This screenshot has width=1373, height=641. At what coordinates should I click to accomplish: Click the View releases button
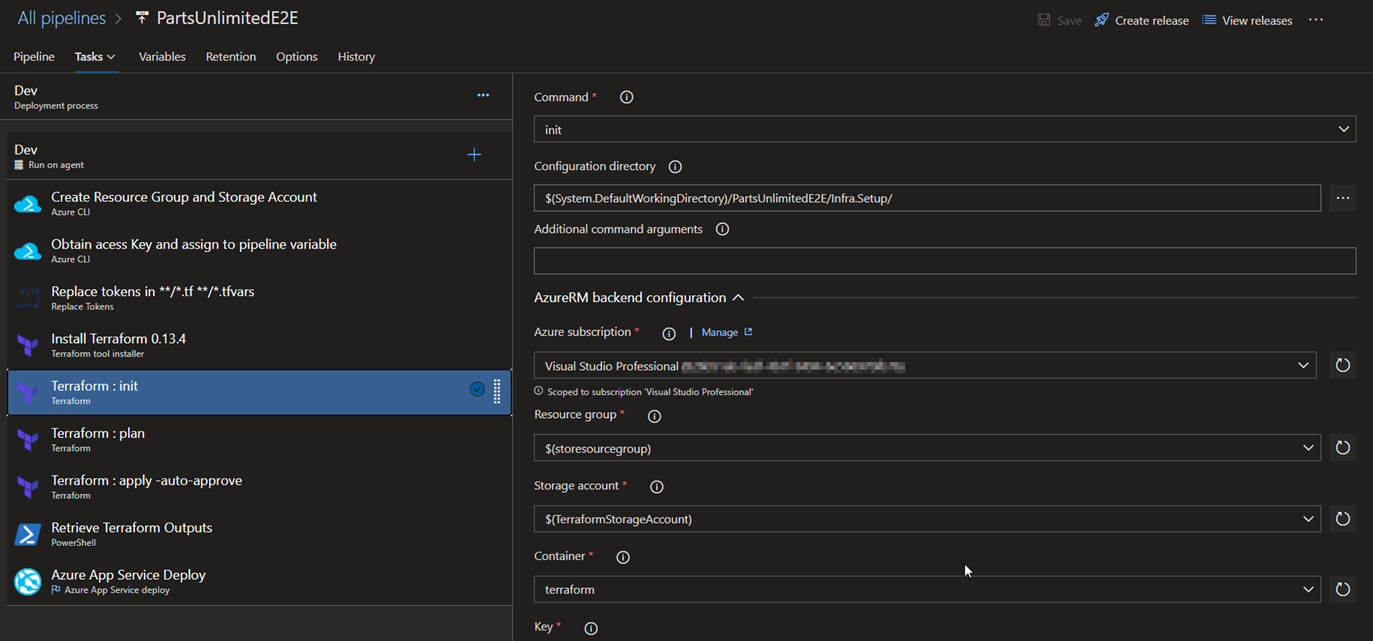pos(1247,20)
